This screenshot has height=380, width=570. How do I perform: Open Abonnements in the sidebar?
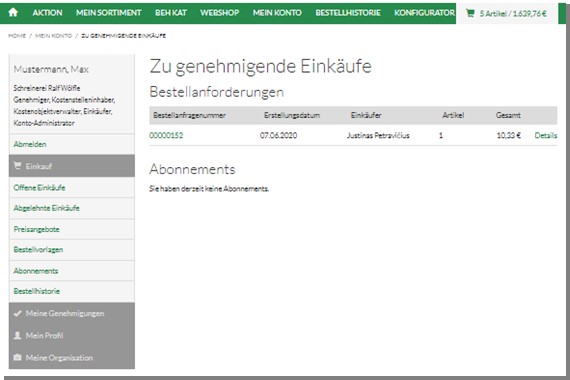click(36, 271)
